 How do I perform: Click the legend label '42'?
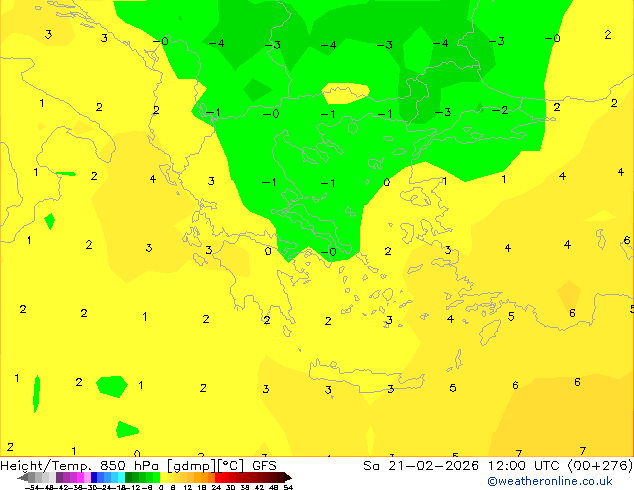260,488
